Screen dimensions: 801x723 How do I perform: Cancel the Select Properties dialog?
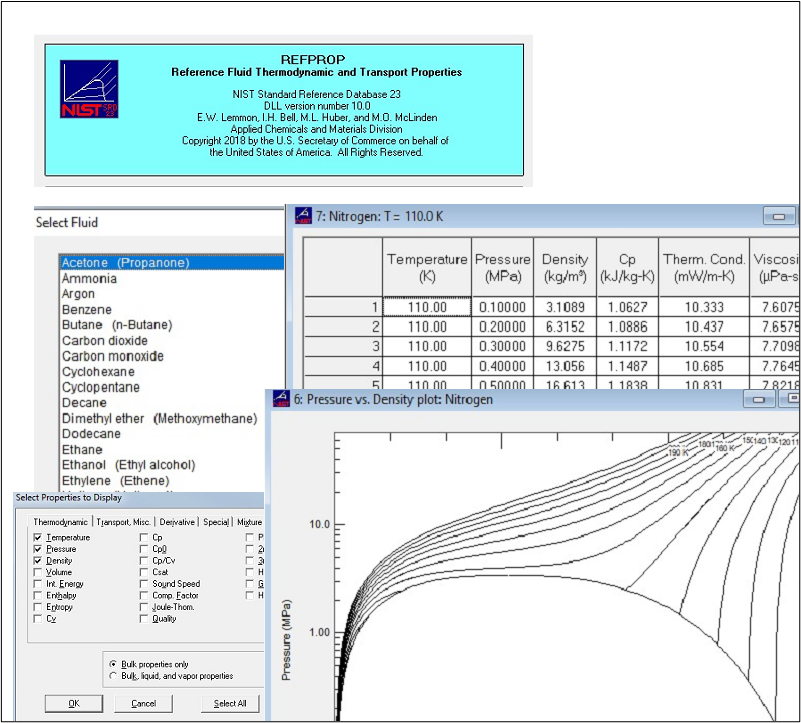pyautogui.click(x=143, y=703)
